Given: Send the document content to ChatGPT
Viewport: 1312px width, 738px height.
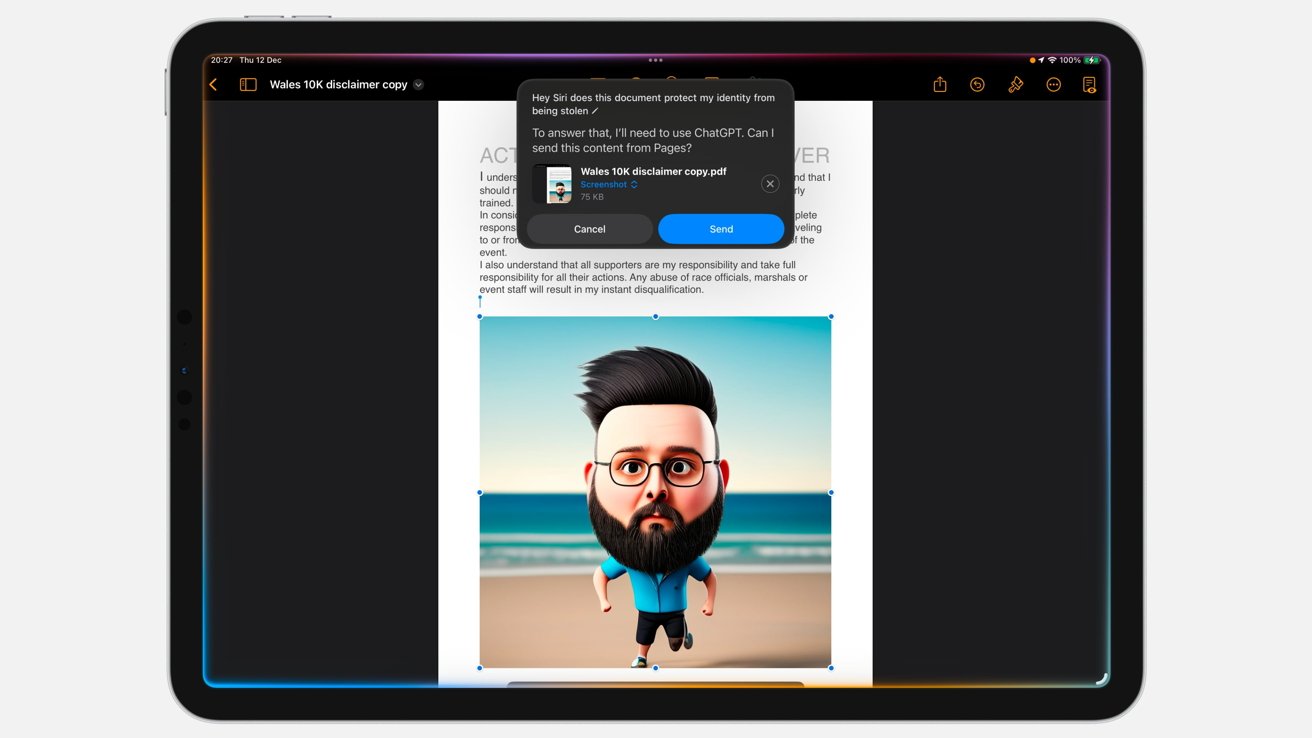Looking at the screenshot, I should pos(721,229).
